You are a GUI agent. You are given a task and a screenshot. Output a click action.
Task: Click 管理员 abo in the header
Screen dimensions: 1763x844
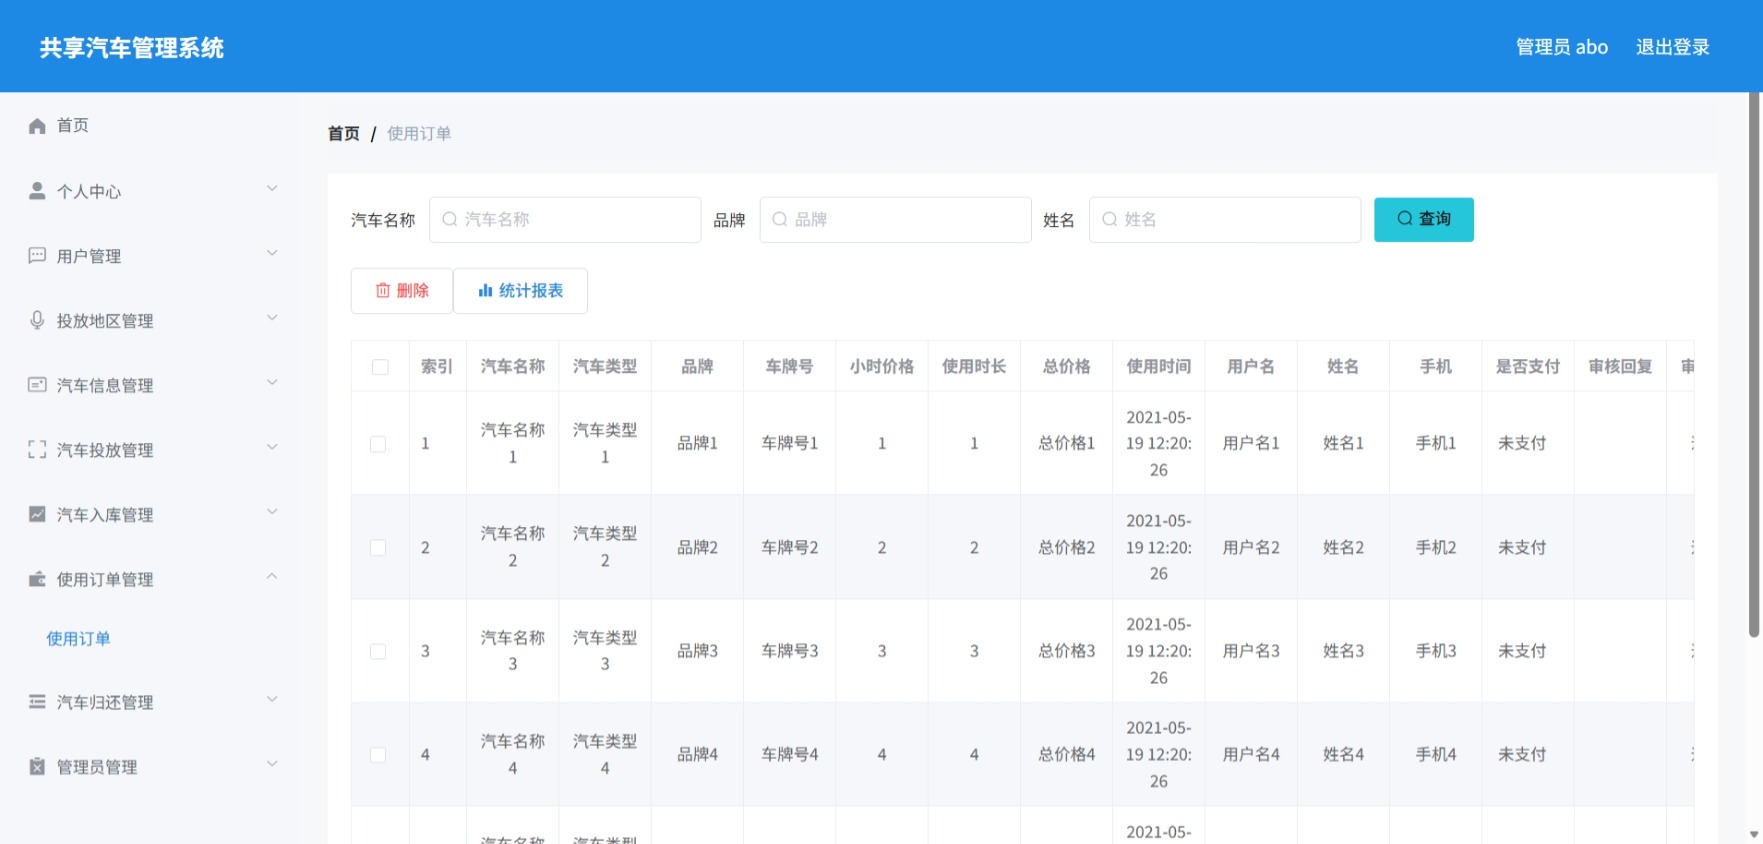click(1562, 47)
